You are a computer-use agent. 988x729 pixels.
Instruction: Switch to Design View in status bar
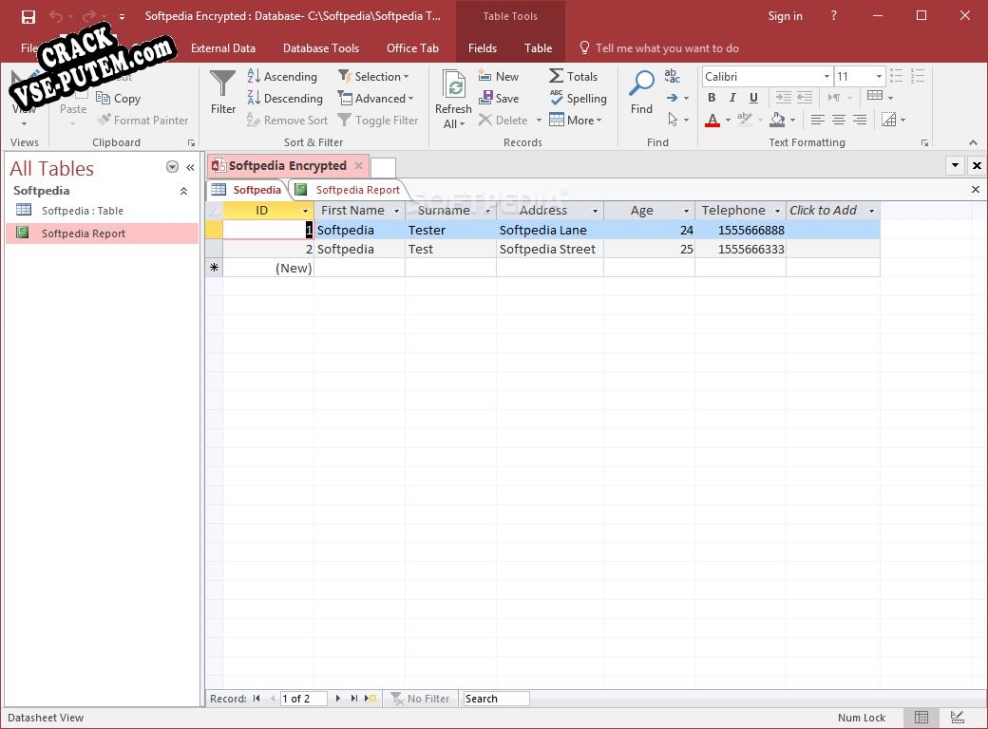coord(957,717)
